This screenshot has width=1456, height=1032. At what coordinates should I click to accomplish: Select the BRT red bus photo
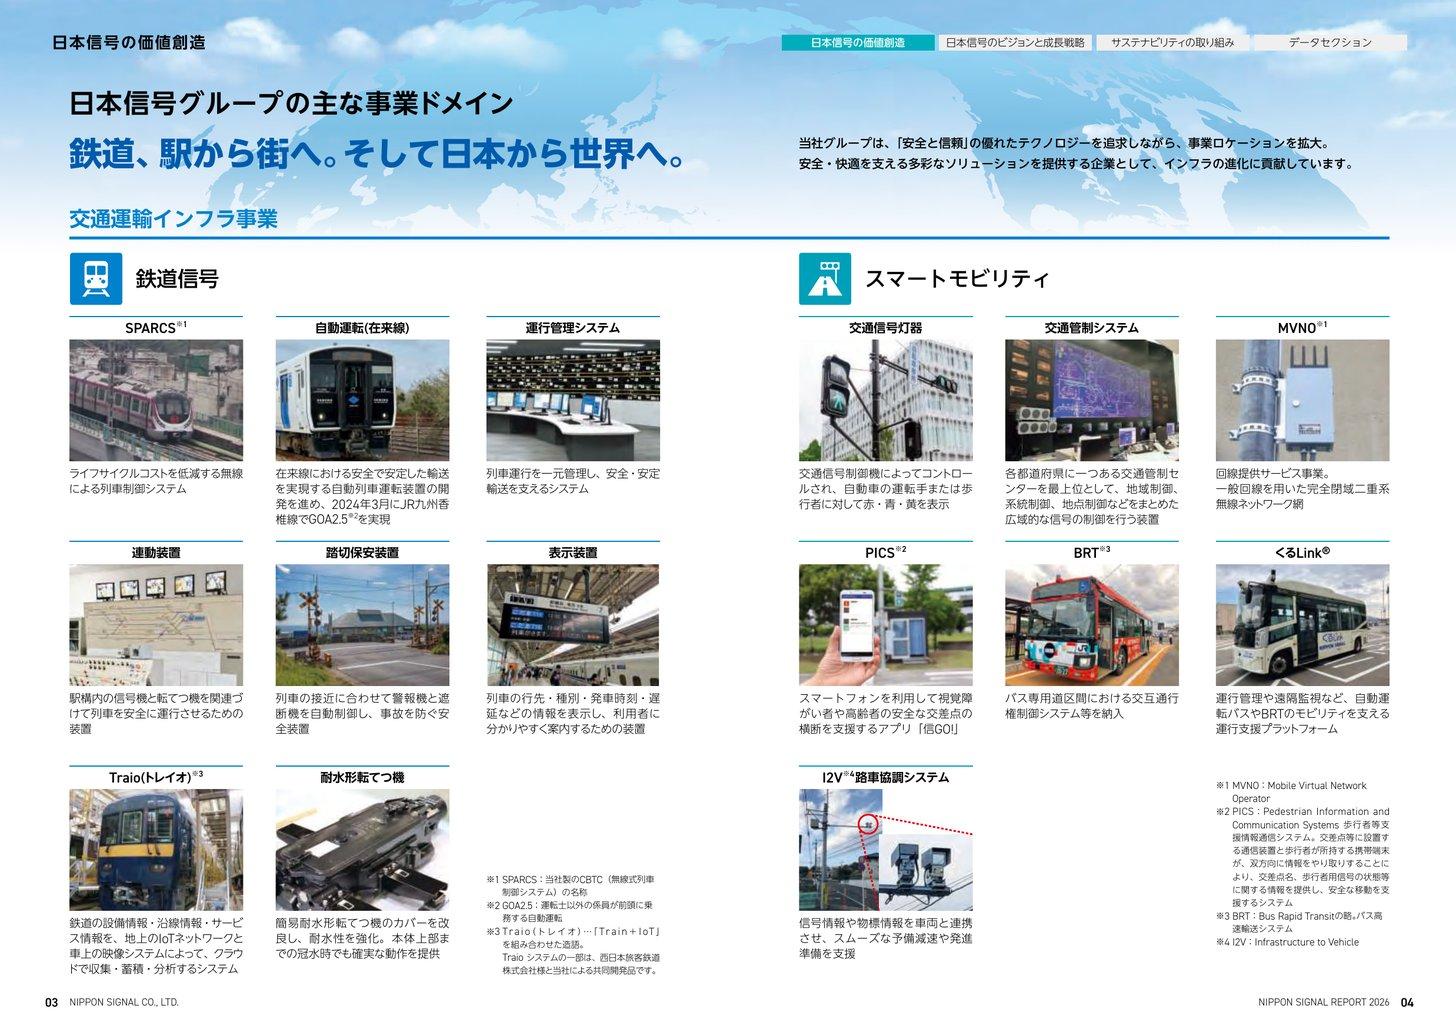[1092, 625]
